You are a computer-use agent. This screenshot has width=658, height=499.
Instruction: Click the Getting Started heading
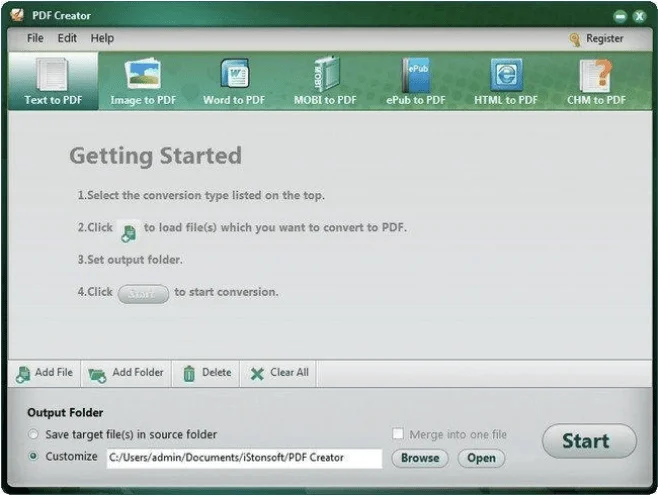pos(155,156)
